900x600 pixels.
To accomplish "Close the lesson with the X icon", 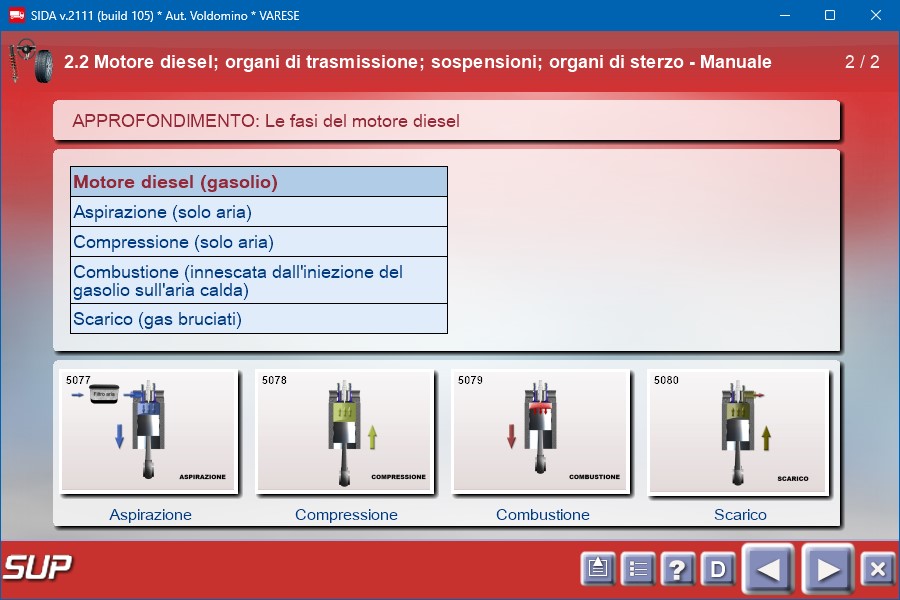I will pyautogui.click(x=877, y=570).
